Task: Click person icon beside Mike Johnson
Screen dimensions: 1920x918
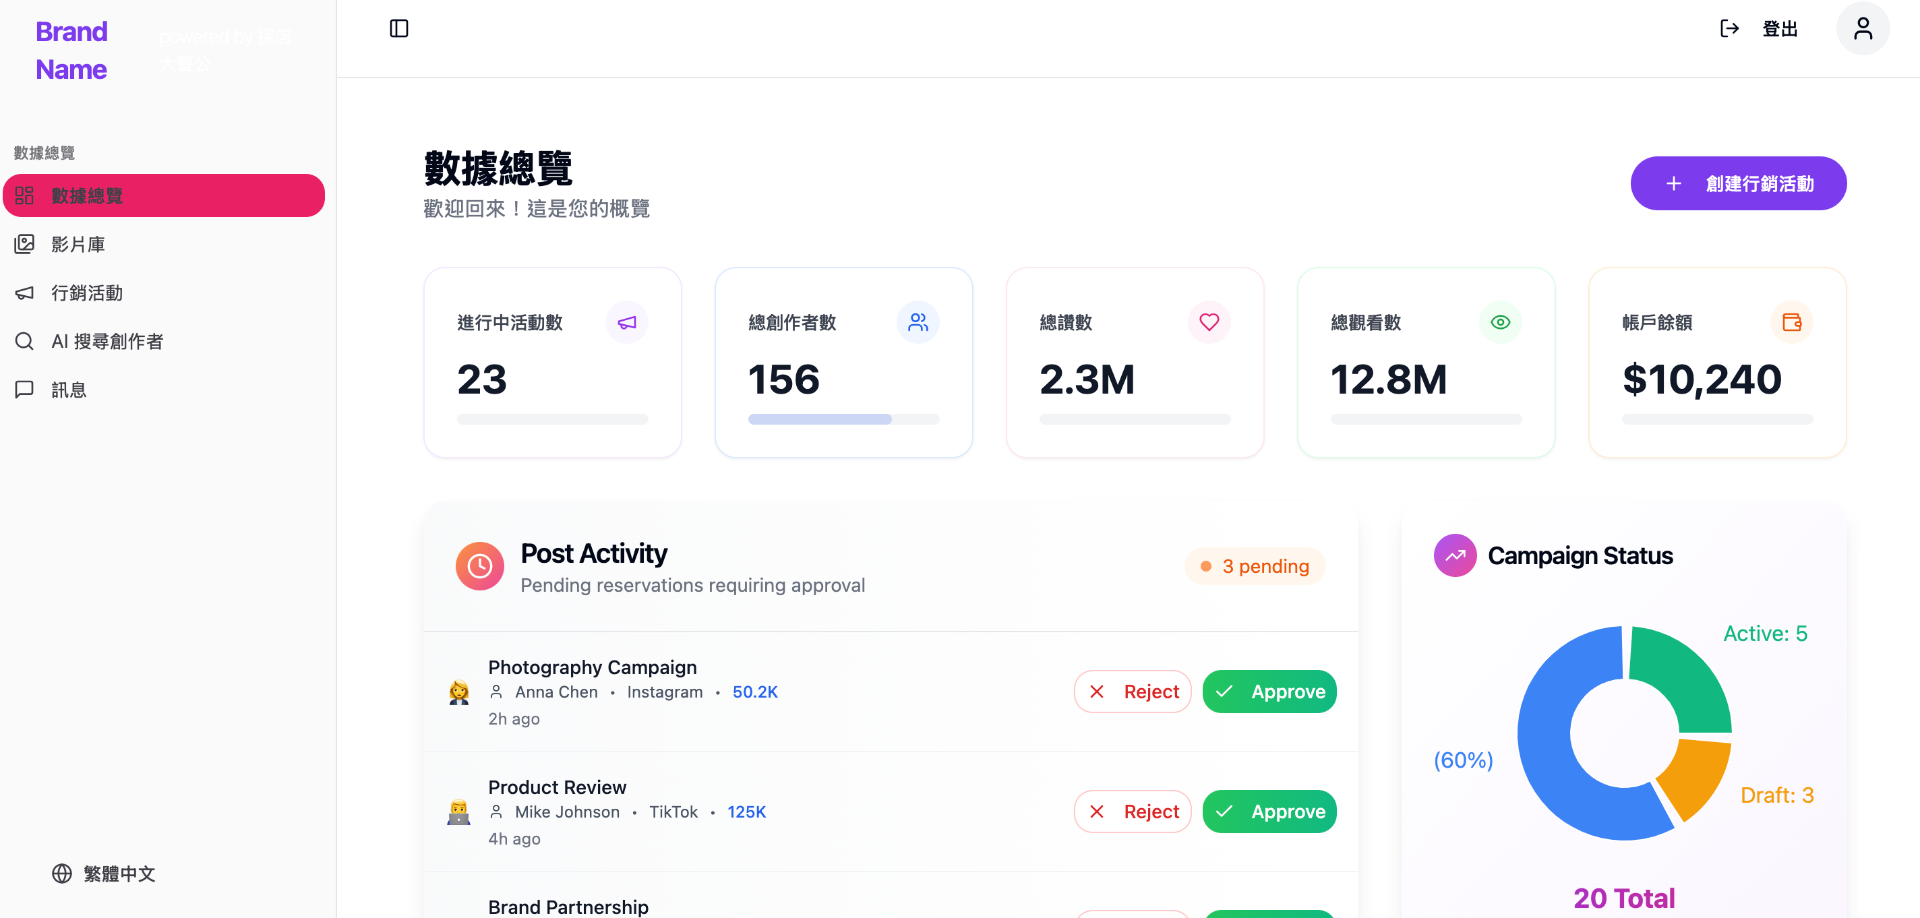Action: coord(496,812)
